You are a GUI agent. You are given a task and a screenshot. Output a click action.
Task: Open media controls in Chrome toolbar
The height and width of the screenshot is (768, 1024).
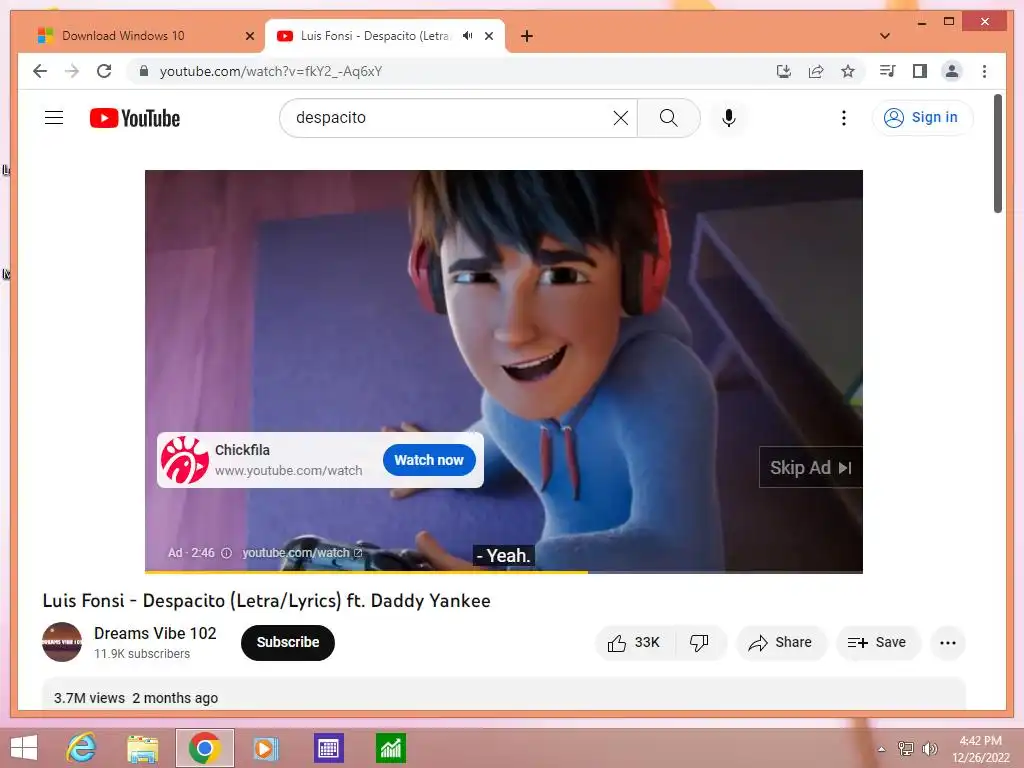pos(887,71)
